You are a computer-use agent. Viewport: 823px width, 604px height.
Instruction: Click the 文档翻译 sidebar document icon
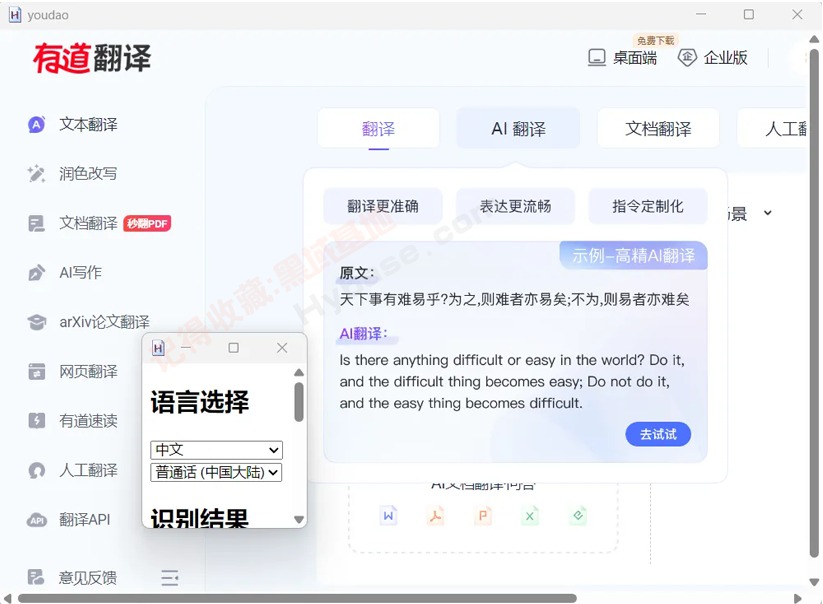tap(36, 224)
